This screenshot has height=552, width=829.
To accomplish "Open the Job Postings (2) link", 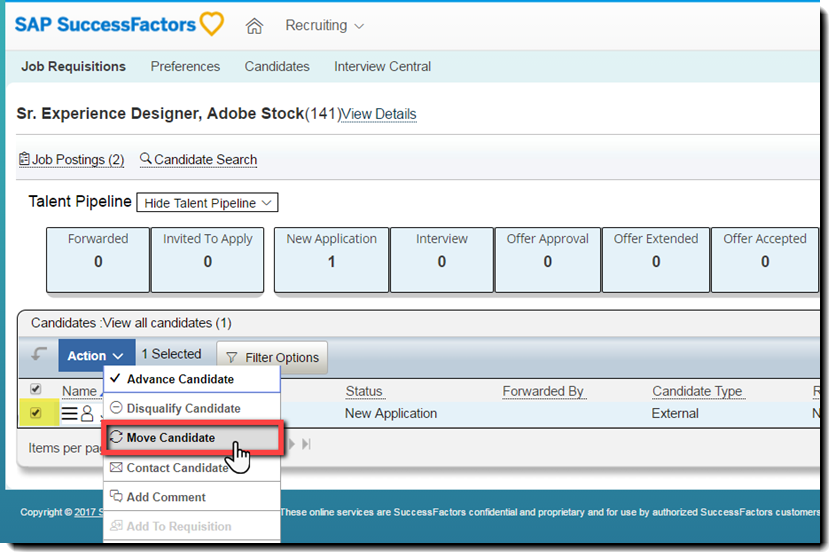I will [71, 160].
